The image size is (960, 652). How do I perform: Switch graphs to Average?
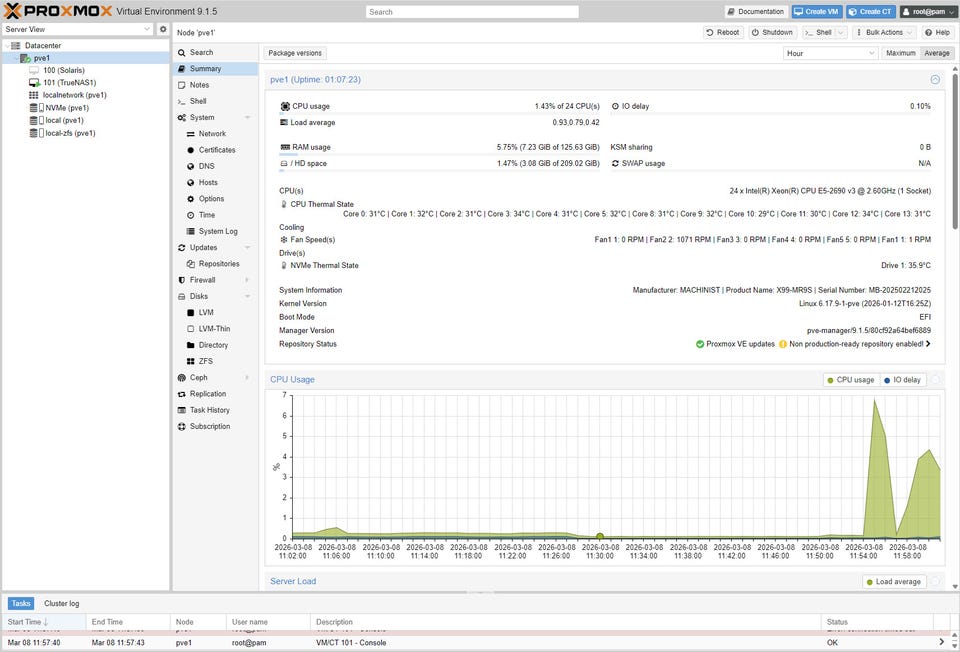click(937, 53)
